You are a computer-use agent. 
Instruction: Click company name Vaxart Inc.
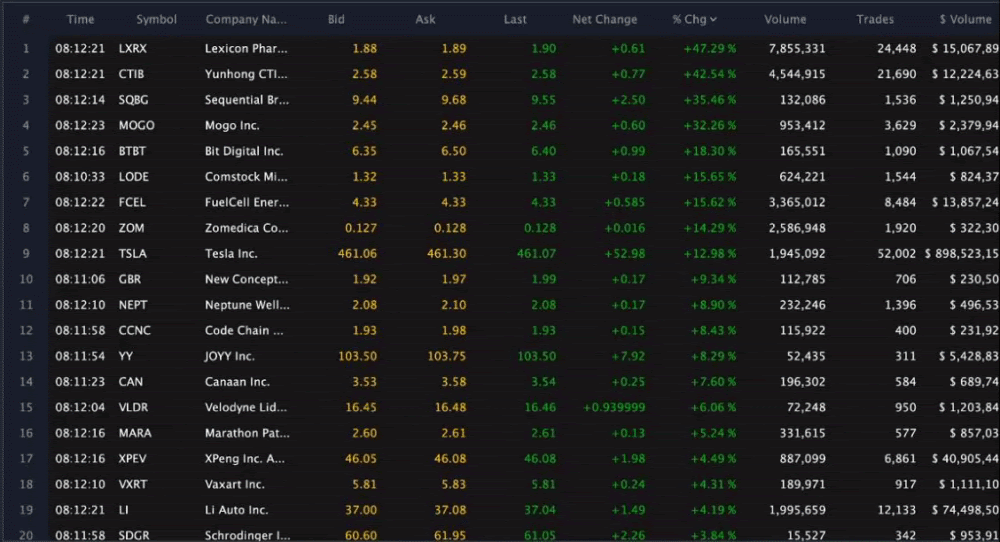(x=235, y=484)
